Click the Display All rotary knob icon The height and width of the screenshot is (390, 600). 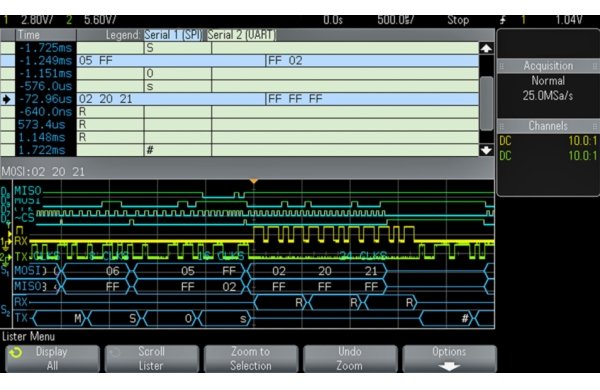[x=16, y=352]
